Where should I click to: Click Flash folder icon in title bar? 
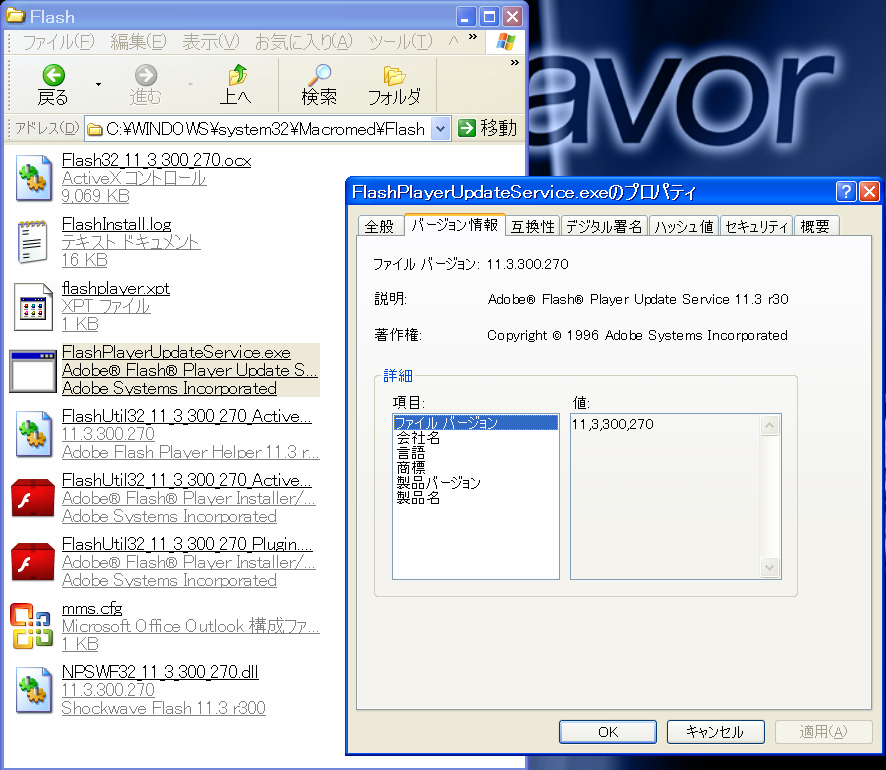[15, 15]
